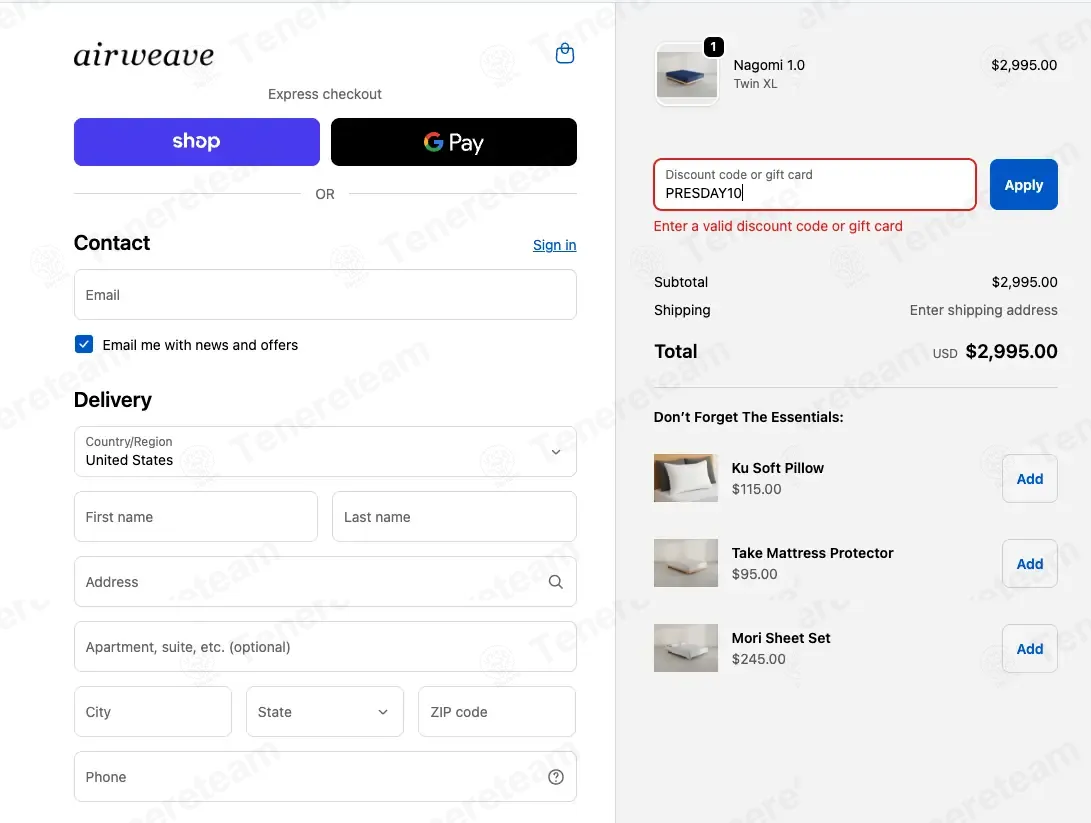This screenshot has width=1091, height=823.
Task: Focus the Email input field
Action: (325, 295)
